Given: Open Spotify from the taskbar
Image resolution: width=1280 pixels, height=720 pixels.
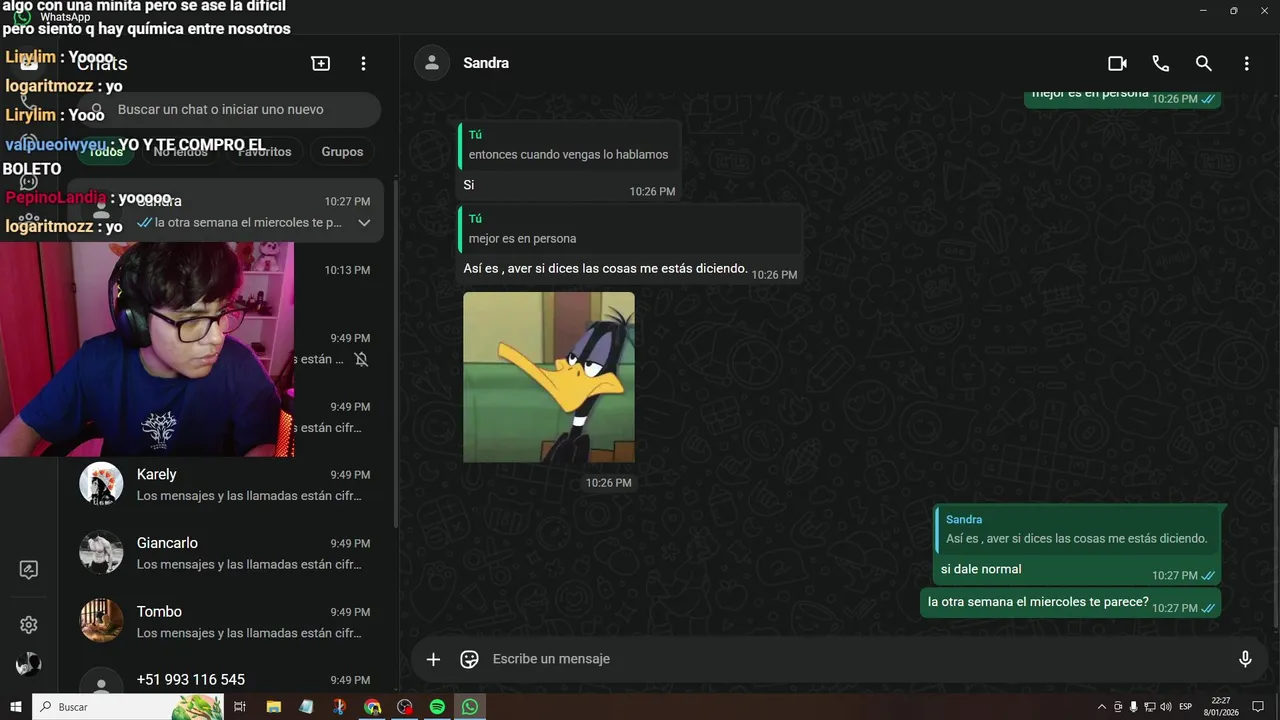Looking at the screenshot, I should click(x=437, y=707).
